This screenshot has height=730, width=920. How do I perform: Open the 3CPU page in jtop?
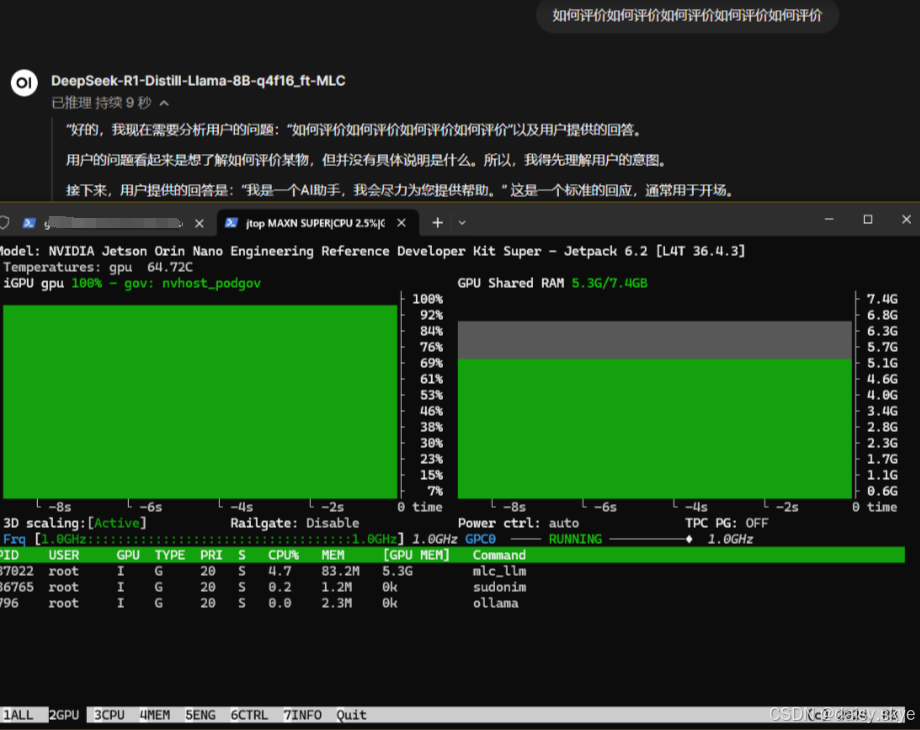click(109, 715)
